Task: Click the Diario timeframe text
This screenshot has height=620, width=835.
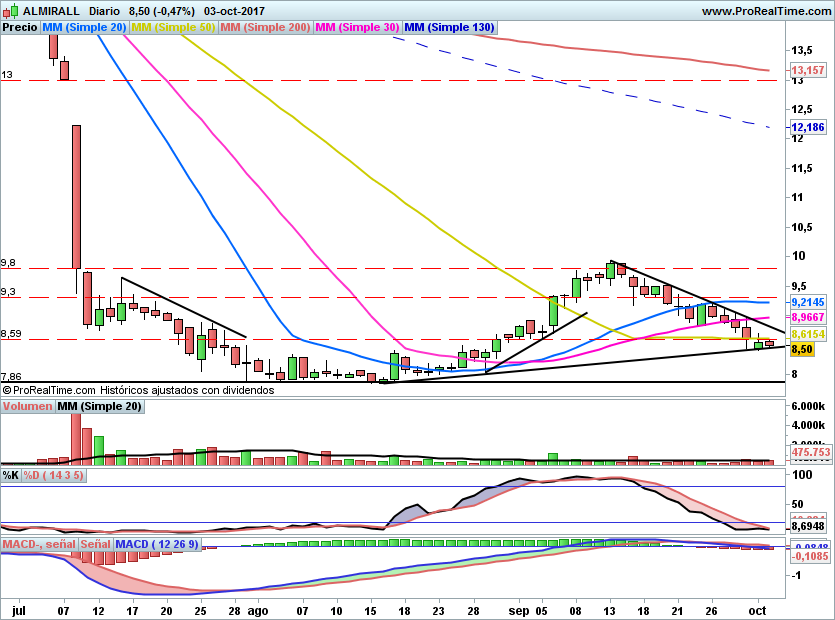Action: [x=104, y=11]
